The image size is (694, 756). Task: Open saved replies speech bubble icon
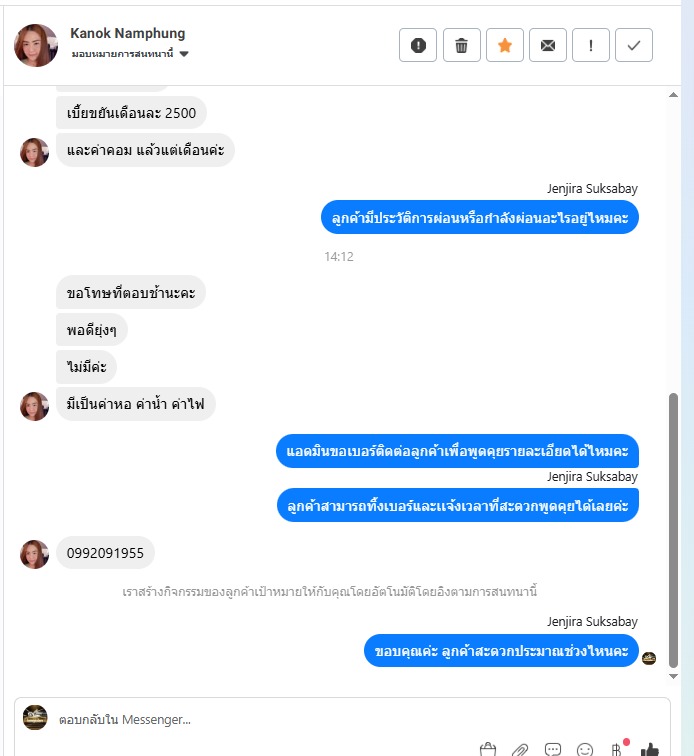pos(553,749)
